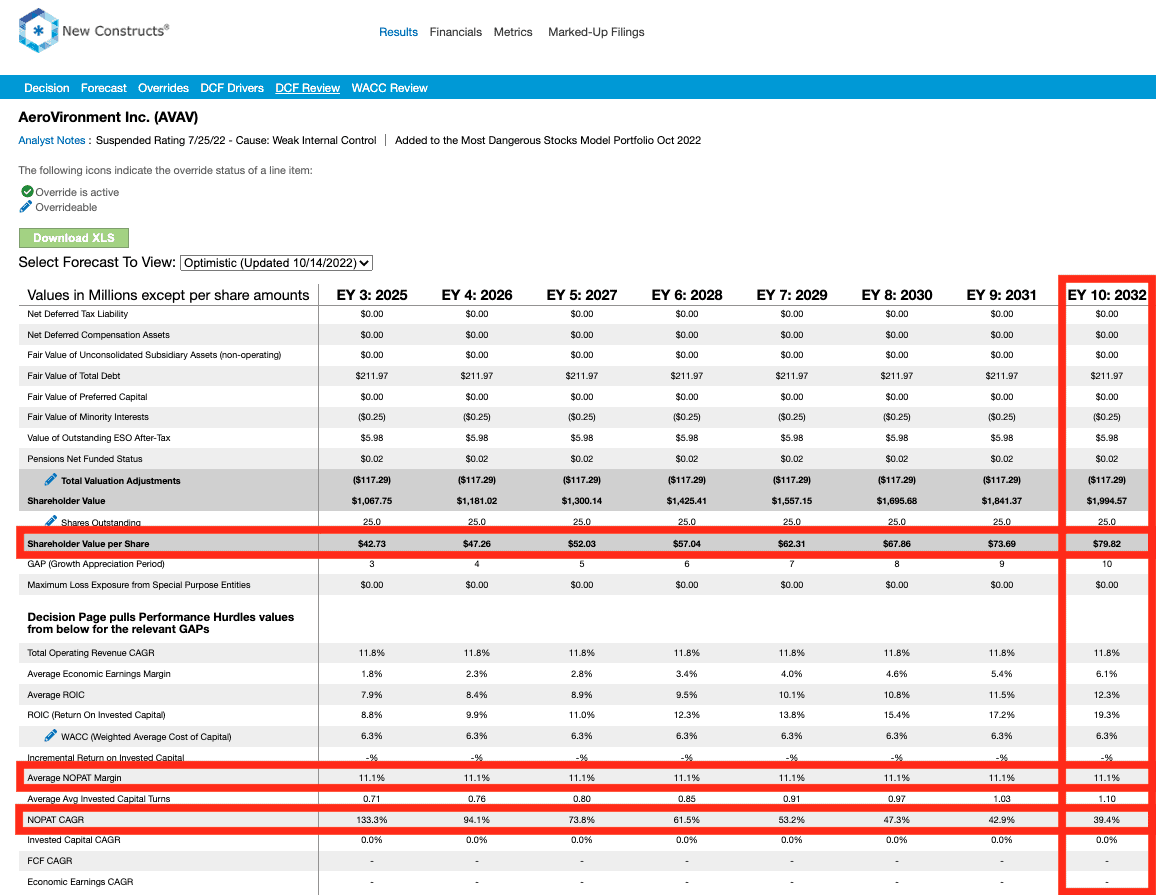Click pencil icon beside WACC row

click(x=50, y=736)
